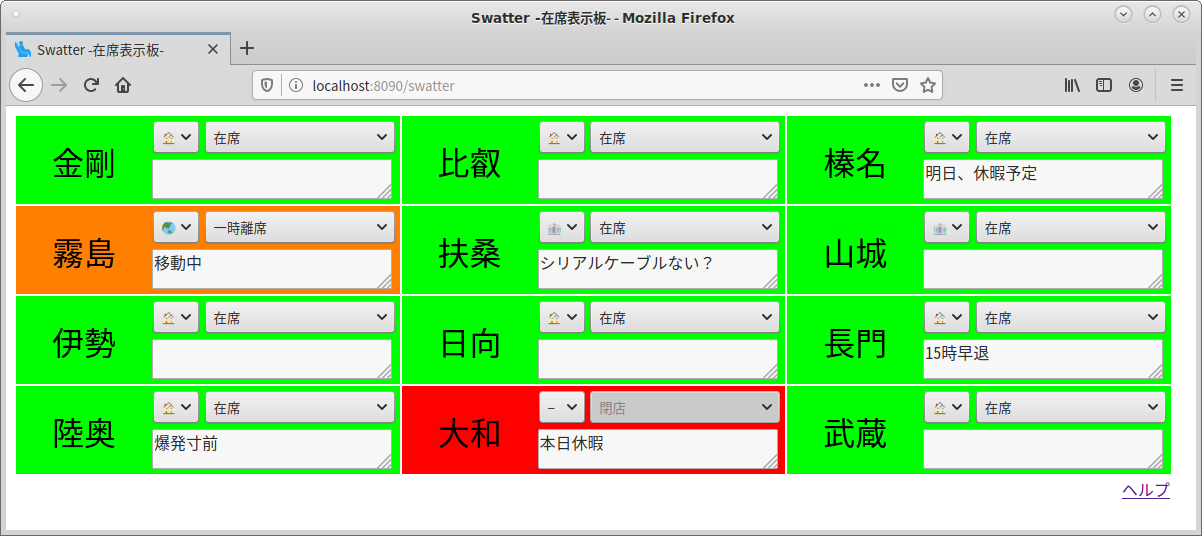
Task: Expand 霧島's 一時離席 status dropdown
Action: tap(300, 228)
